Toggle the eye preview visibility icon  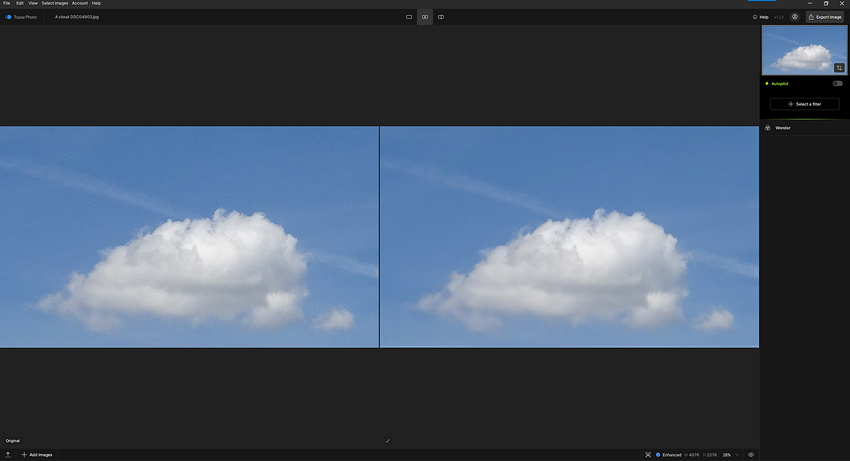(751, 454)
